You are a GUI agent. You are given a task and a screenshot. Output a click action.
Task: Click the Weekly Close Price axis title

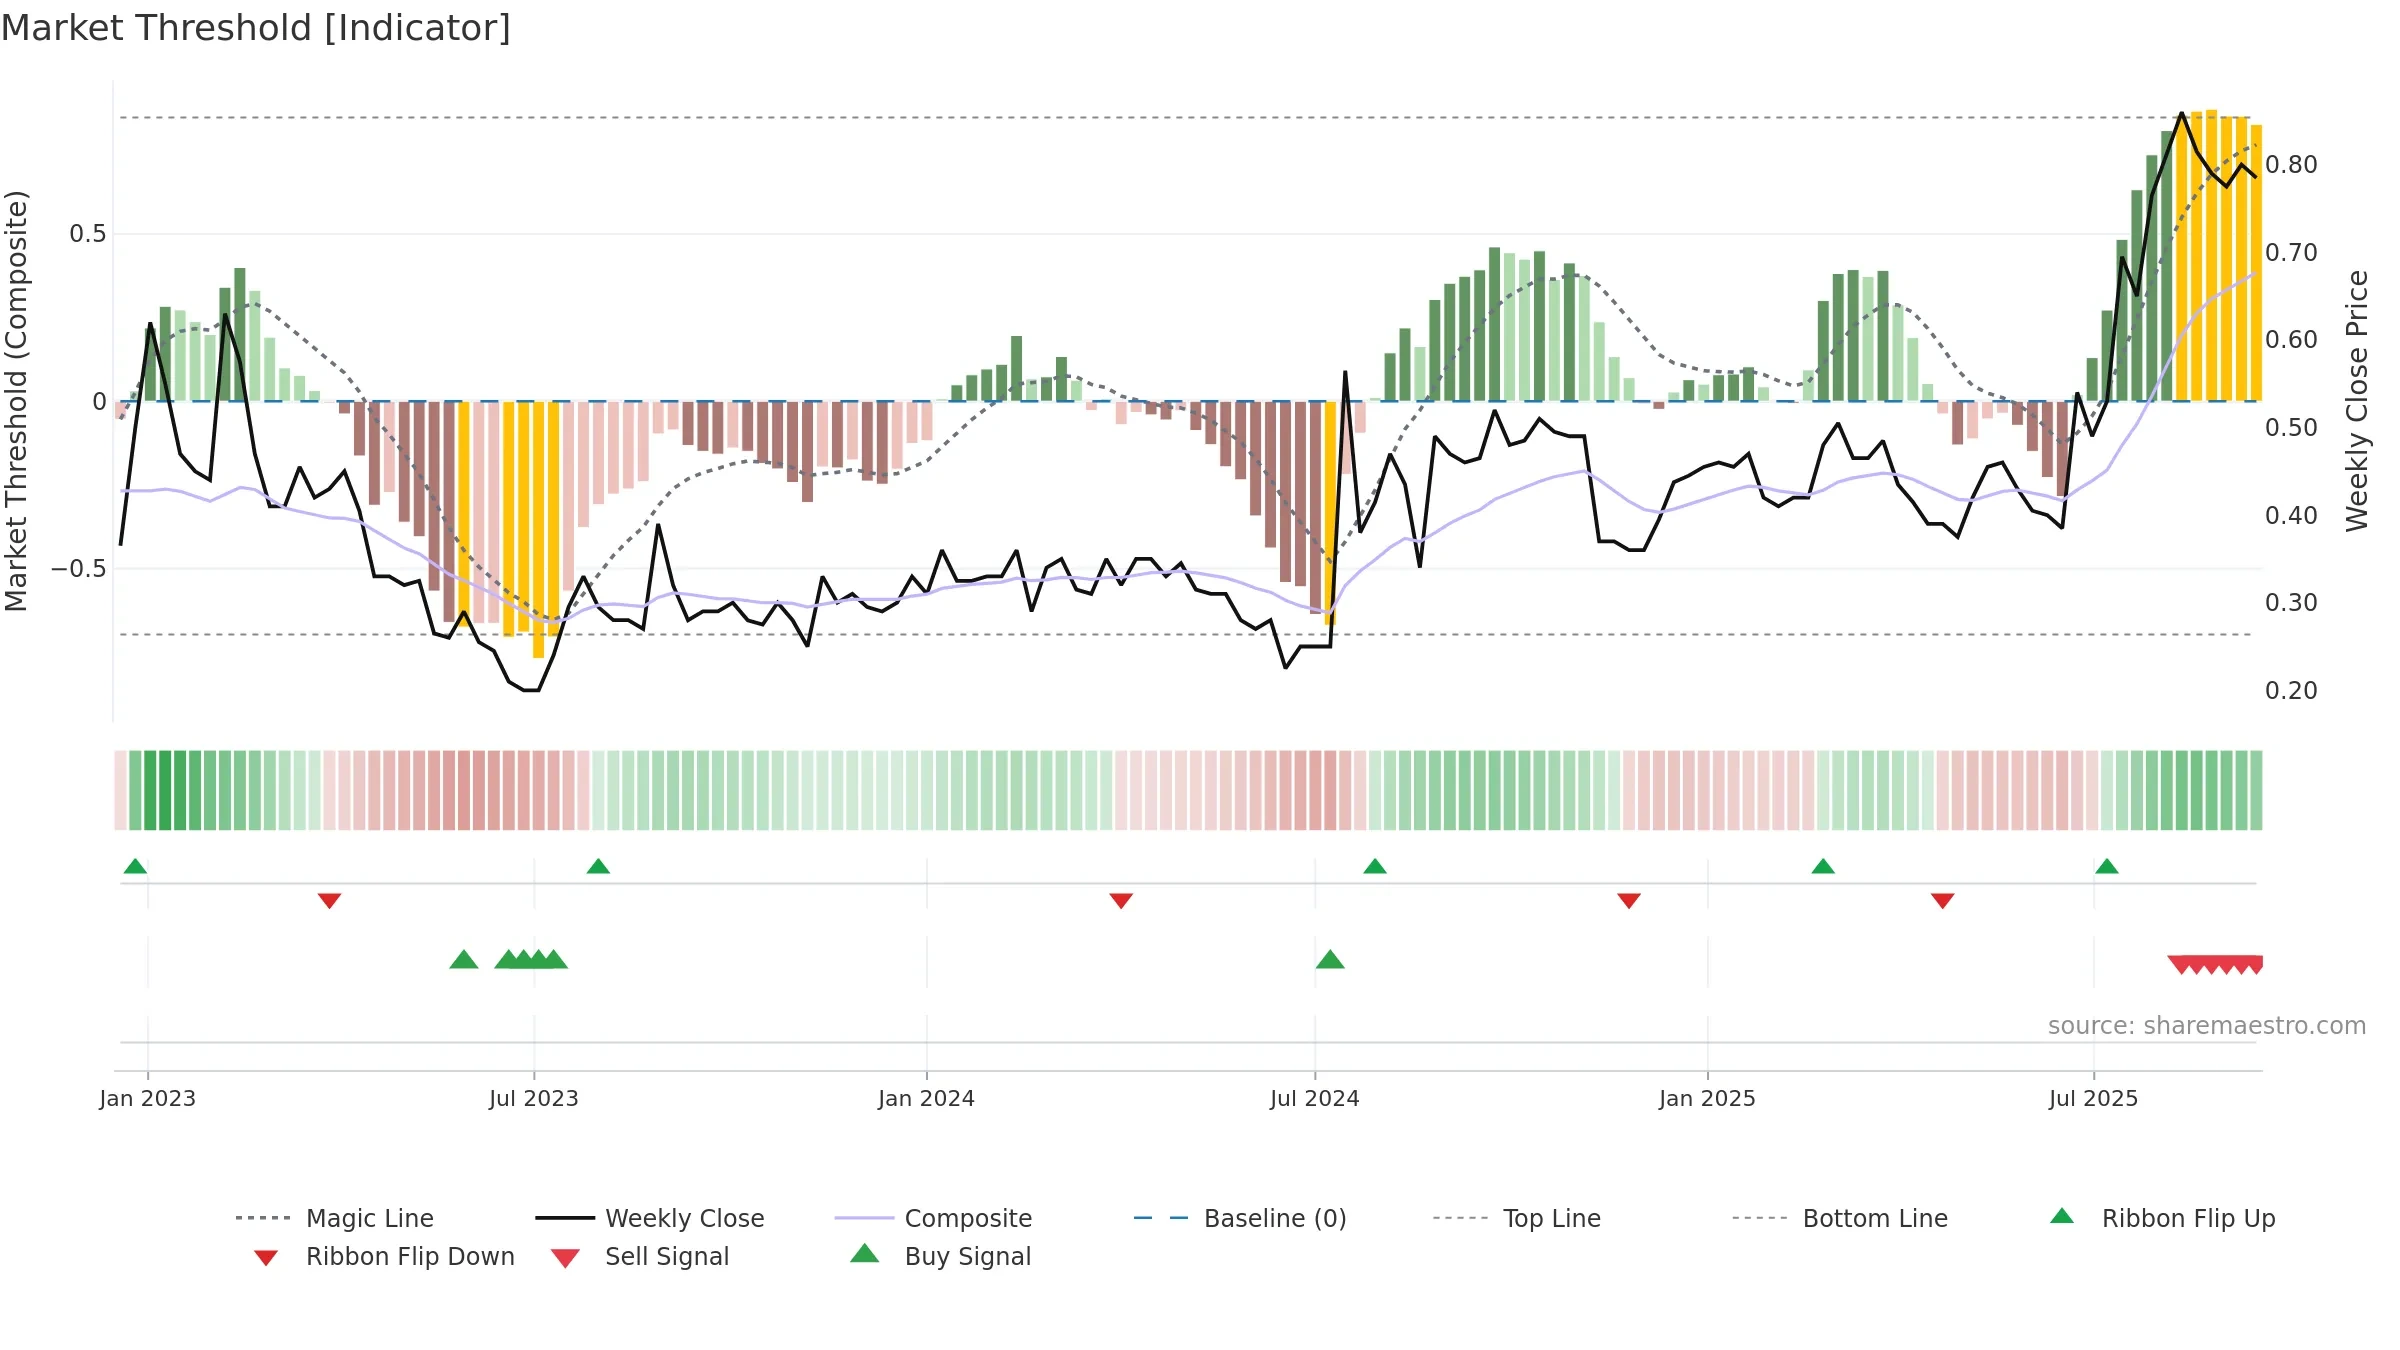(x=2357, y=400)
